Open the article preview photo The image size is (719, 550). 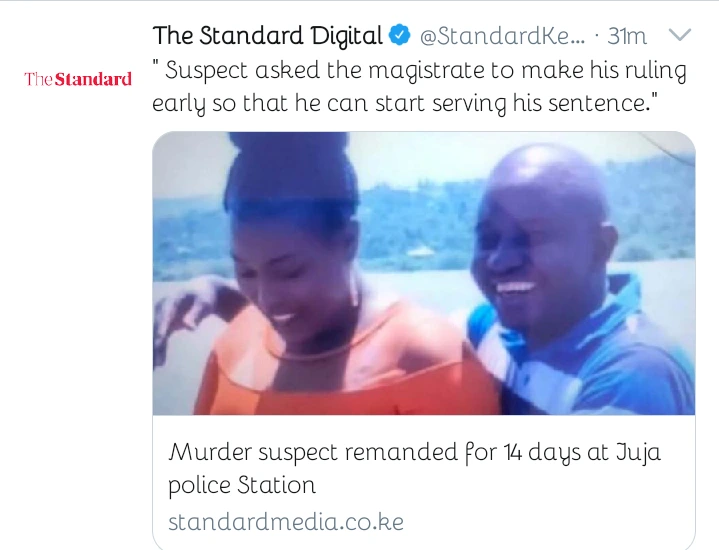pos(424,273)
